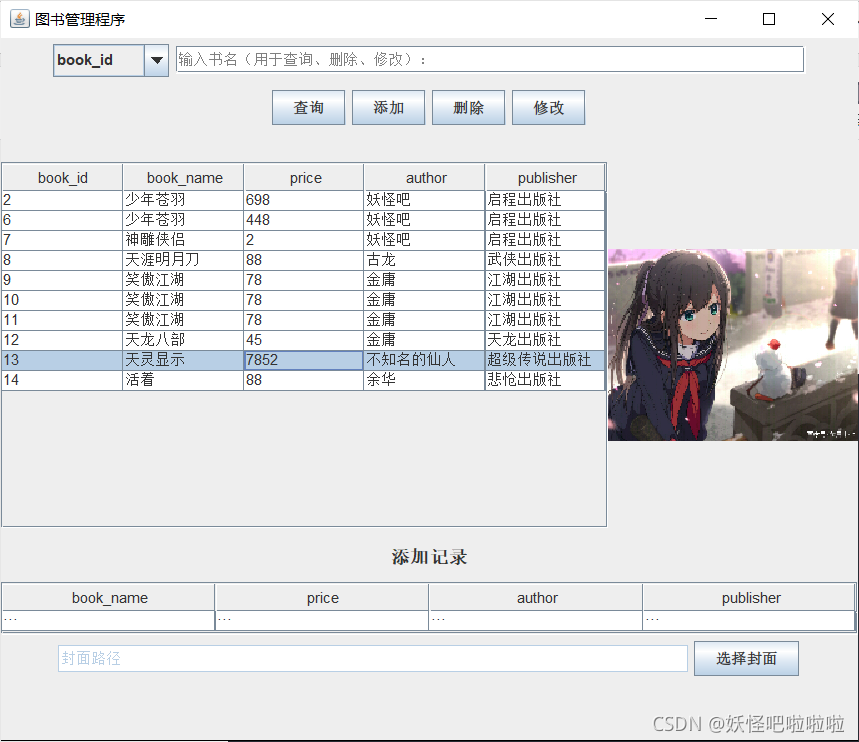This screenshot has width=859, height=742.
Task: Click the book_name cell in add-record table
Action: [108, 620]
